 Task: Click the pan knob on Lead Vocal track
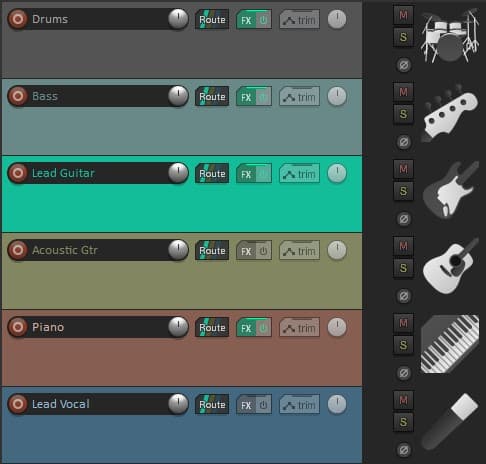point(337,404)
